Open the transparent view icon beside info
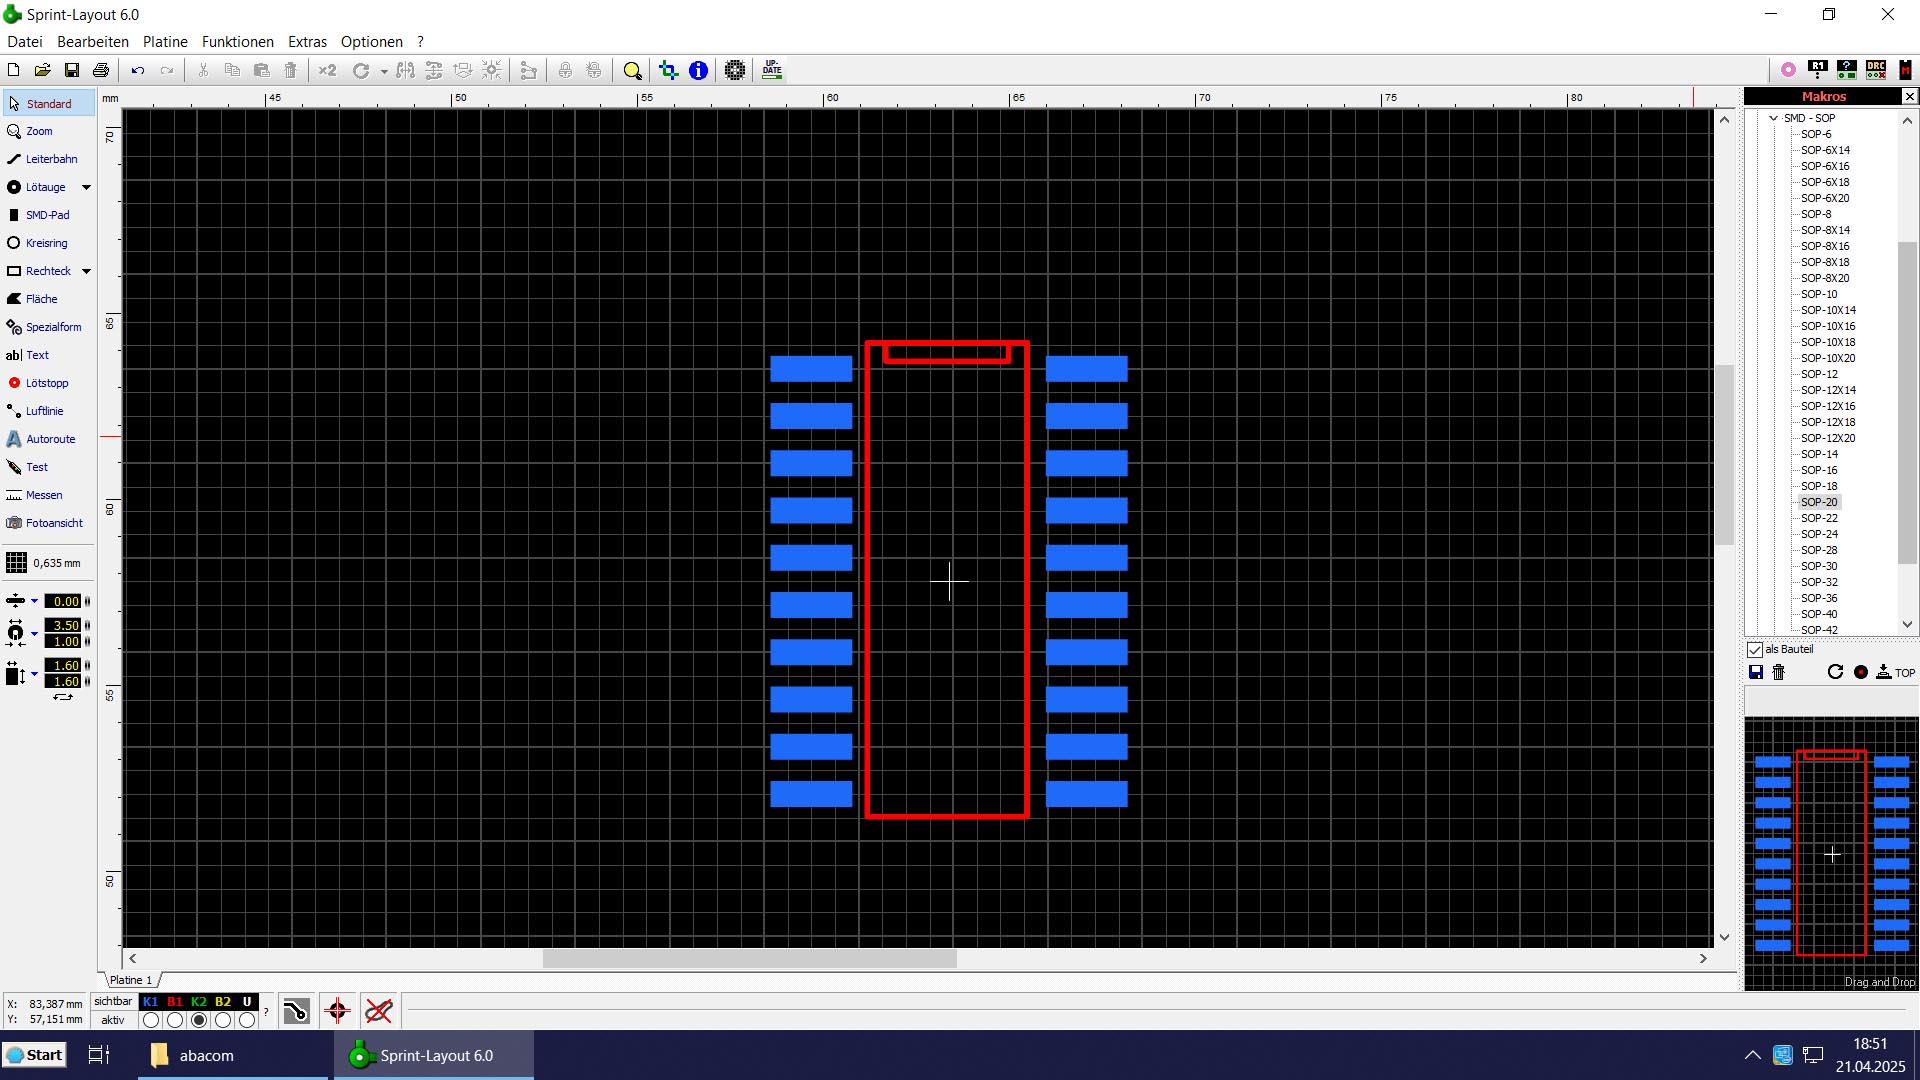The image size is (1920, 1080). point(668,70)
